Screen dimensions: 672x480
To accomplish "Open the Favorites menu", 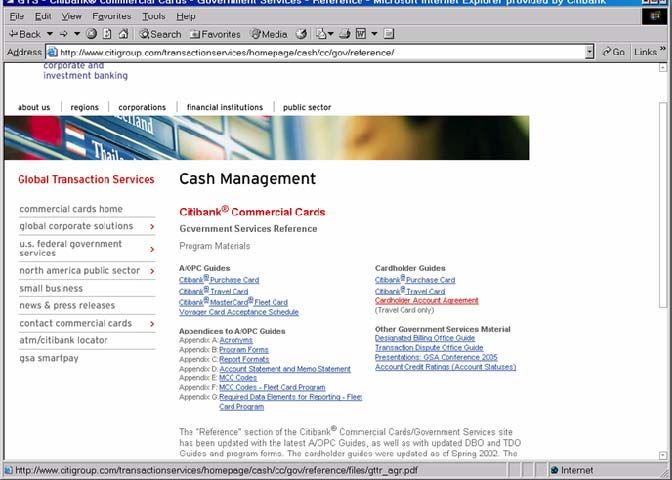I will pyautogui.click(x=111, y=17).
